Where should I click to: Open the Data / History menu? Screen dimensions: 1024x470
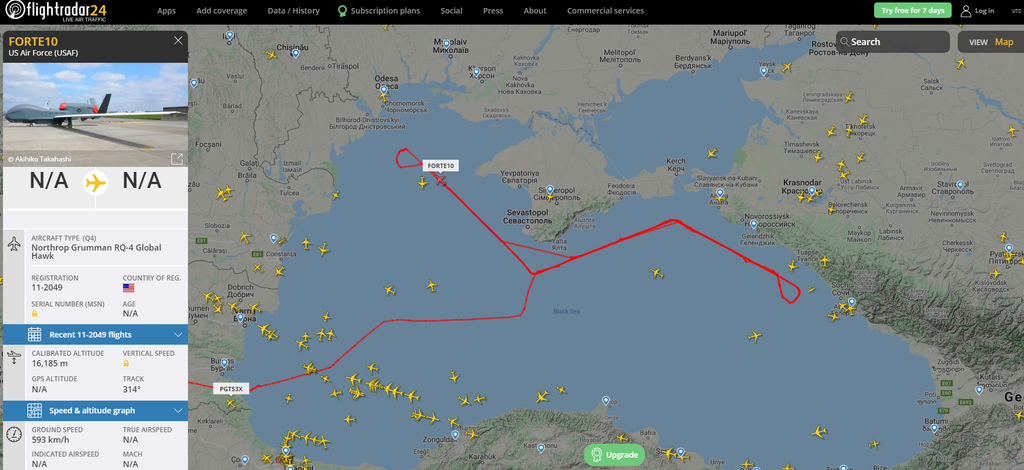[x=293, y=11]
